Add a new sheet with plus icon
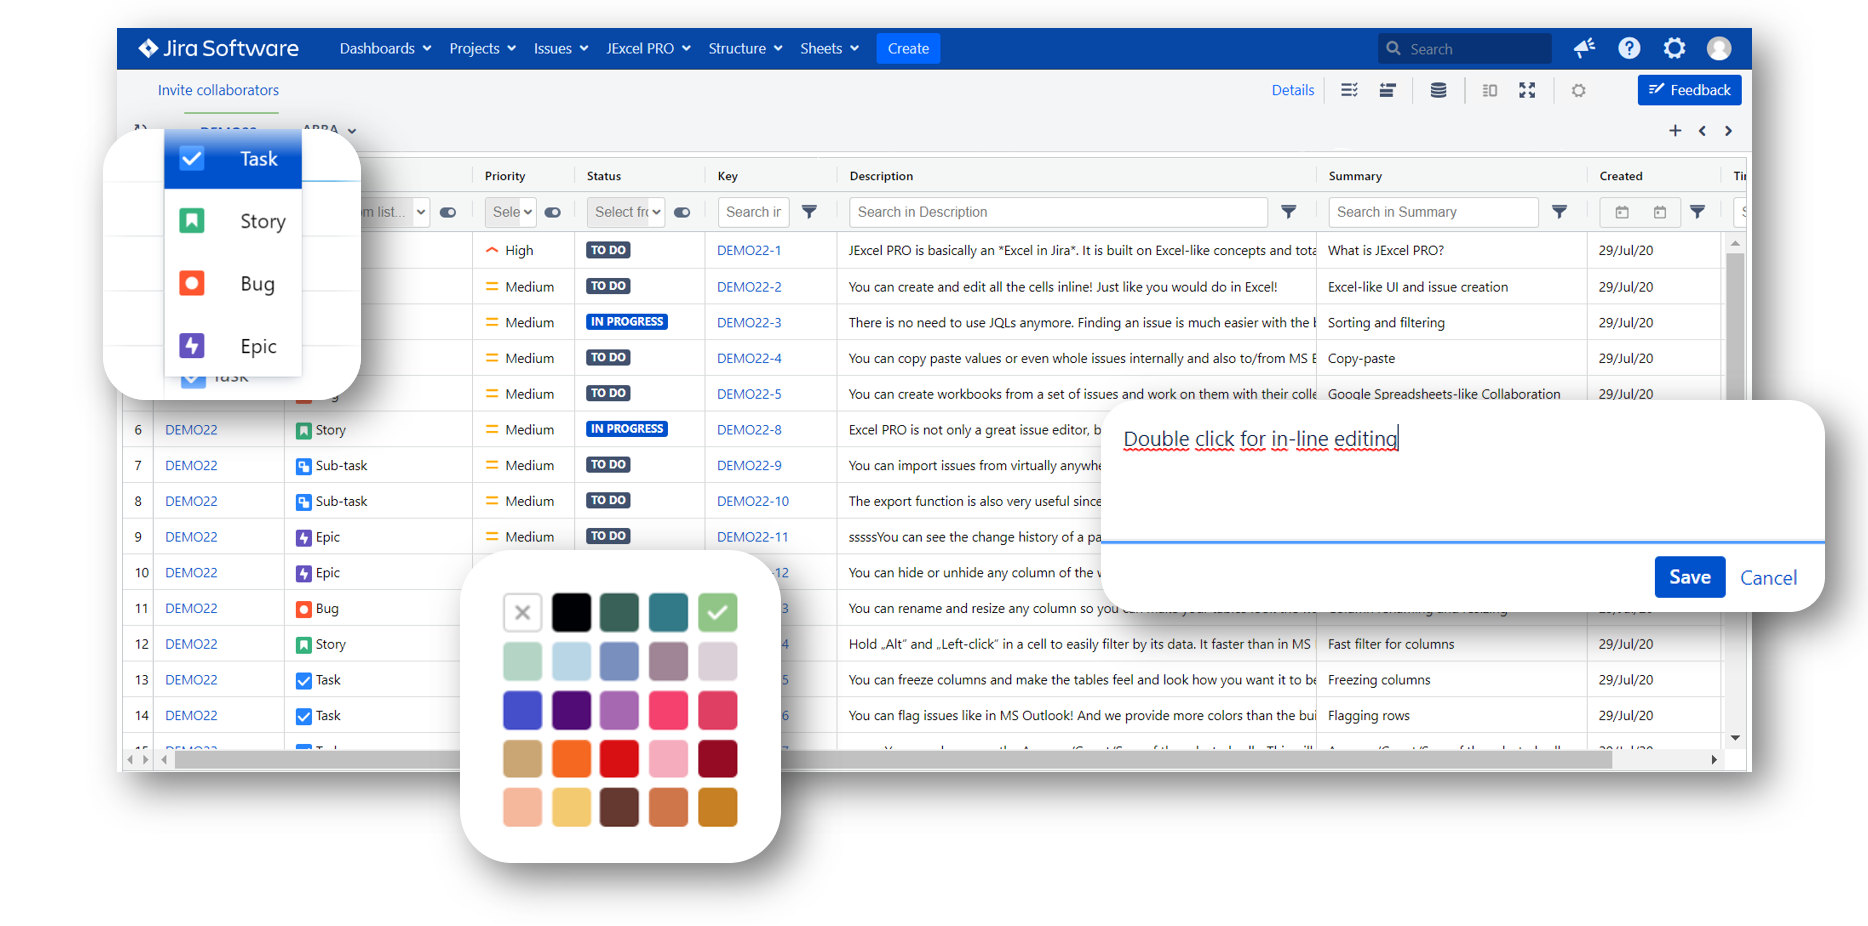Image resolution: width=1868 pixels, height=926 pixels. 1675,130
